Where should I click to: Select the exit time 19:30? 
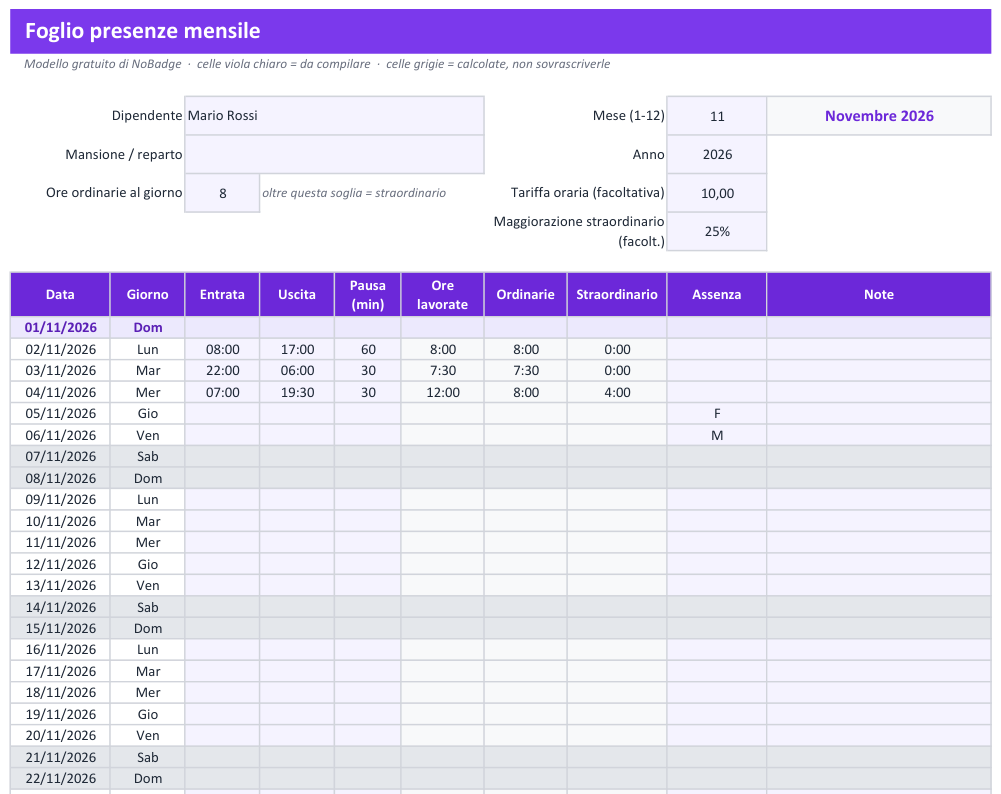click(x=297, y=392)
